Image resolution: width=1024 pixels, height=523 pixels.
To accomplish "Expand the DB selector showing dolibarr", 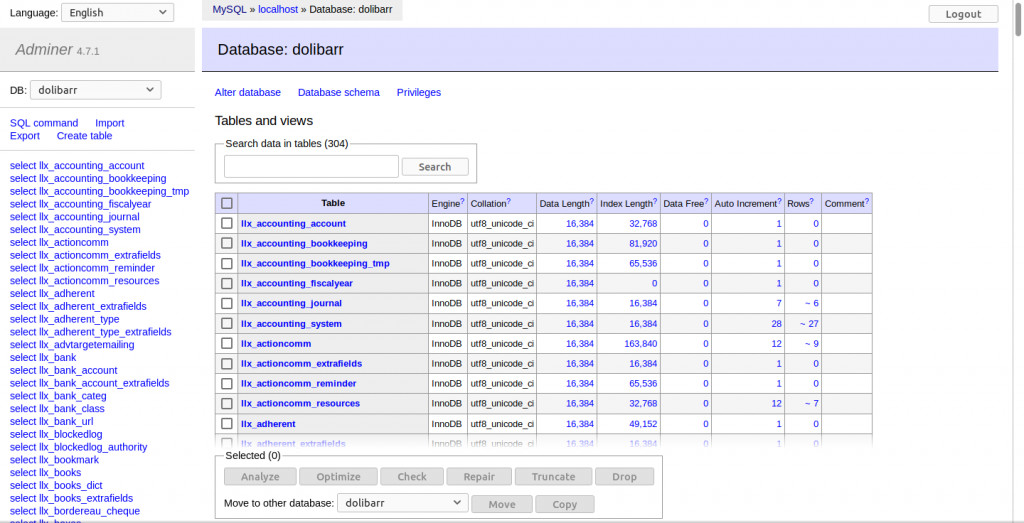I will [95, 90].
